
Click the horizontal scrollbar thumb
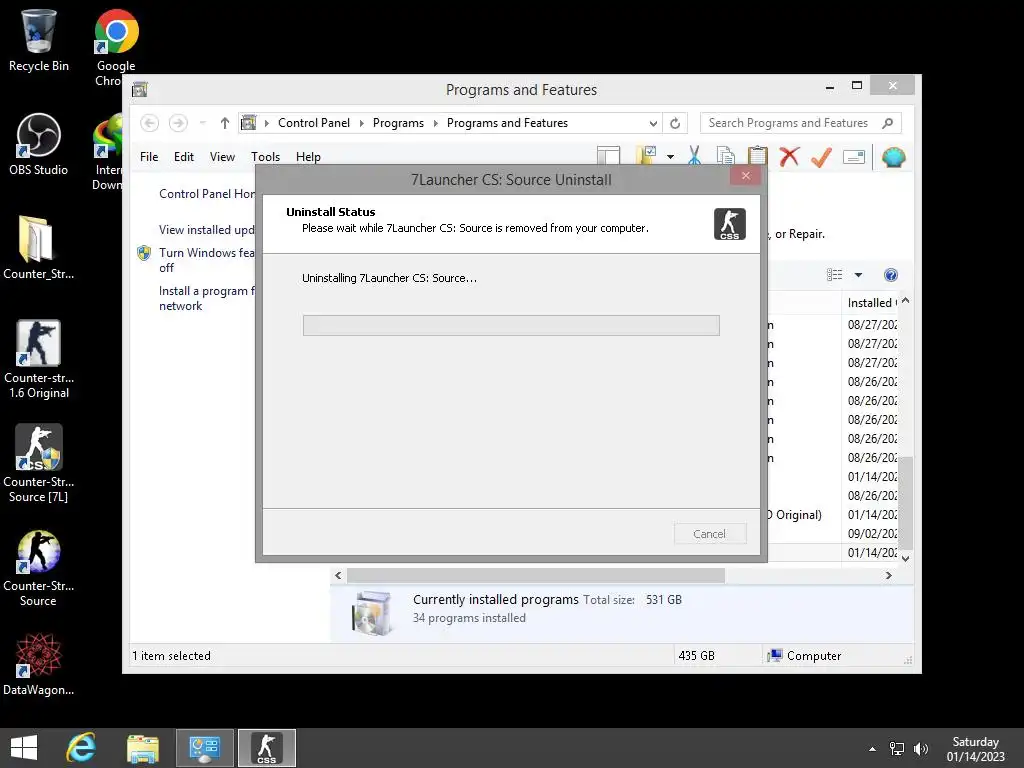coord(536,575)
